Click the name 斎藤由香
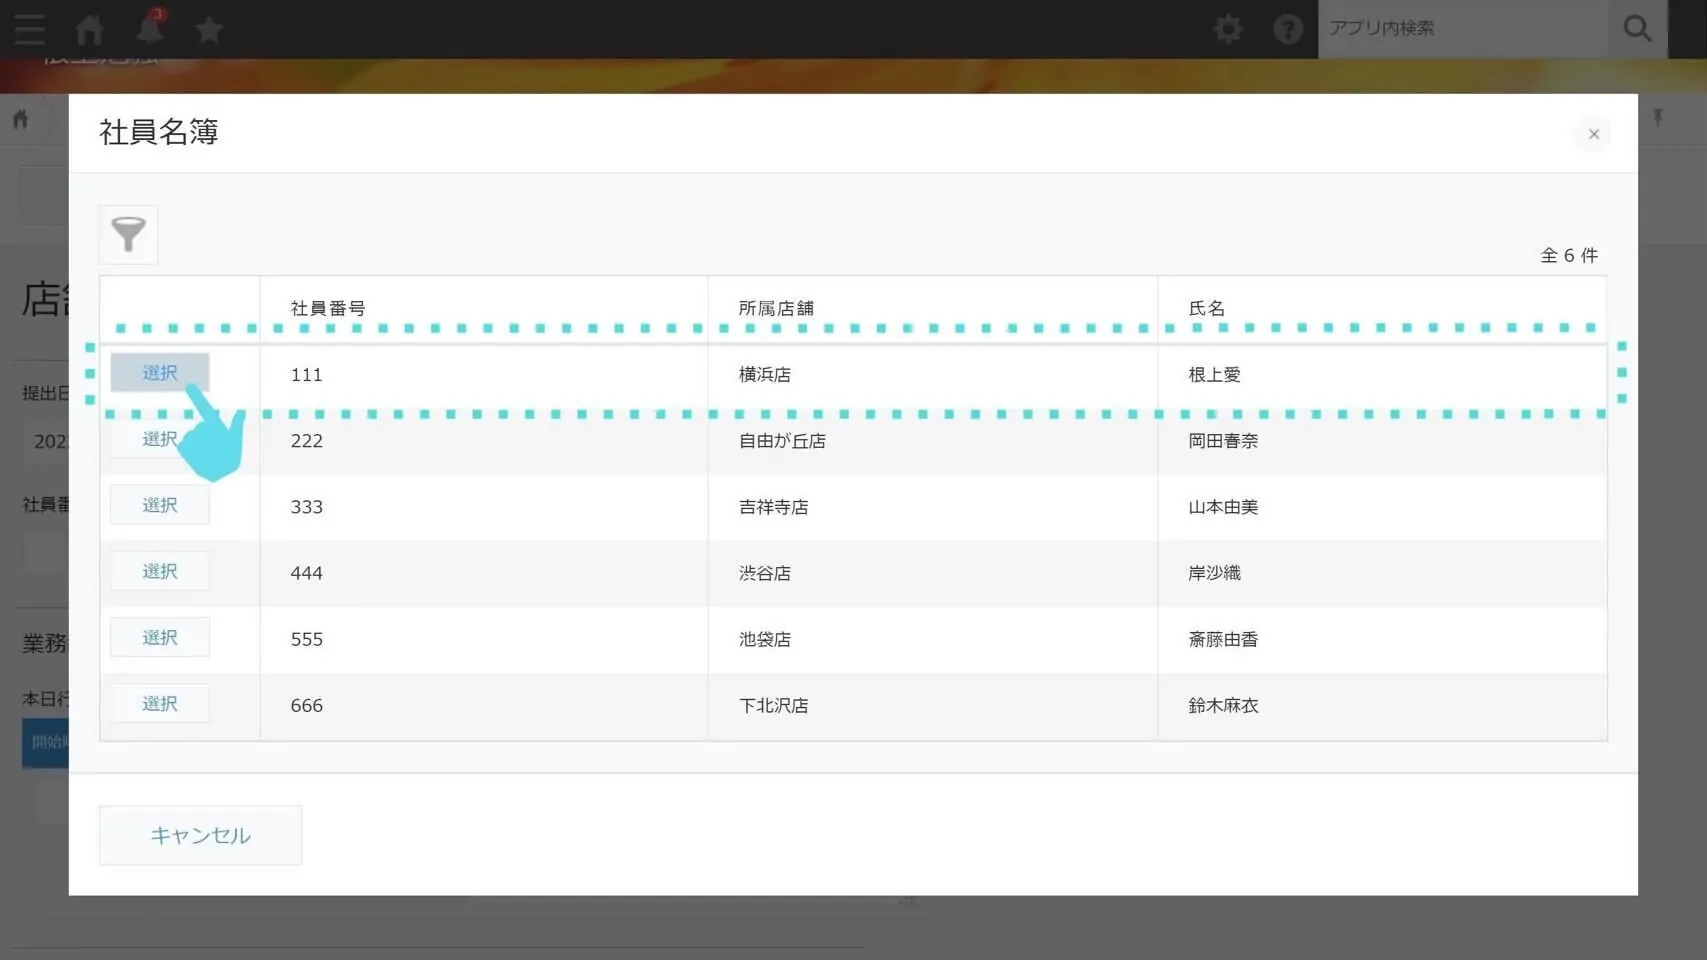Viewport: 1707px width, 960px height. click(x=1223, y=639)
